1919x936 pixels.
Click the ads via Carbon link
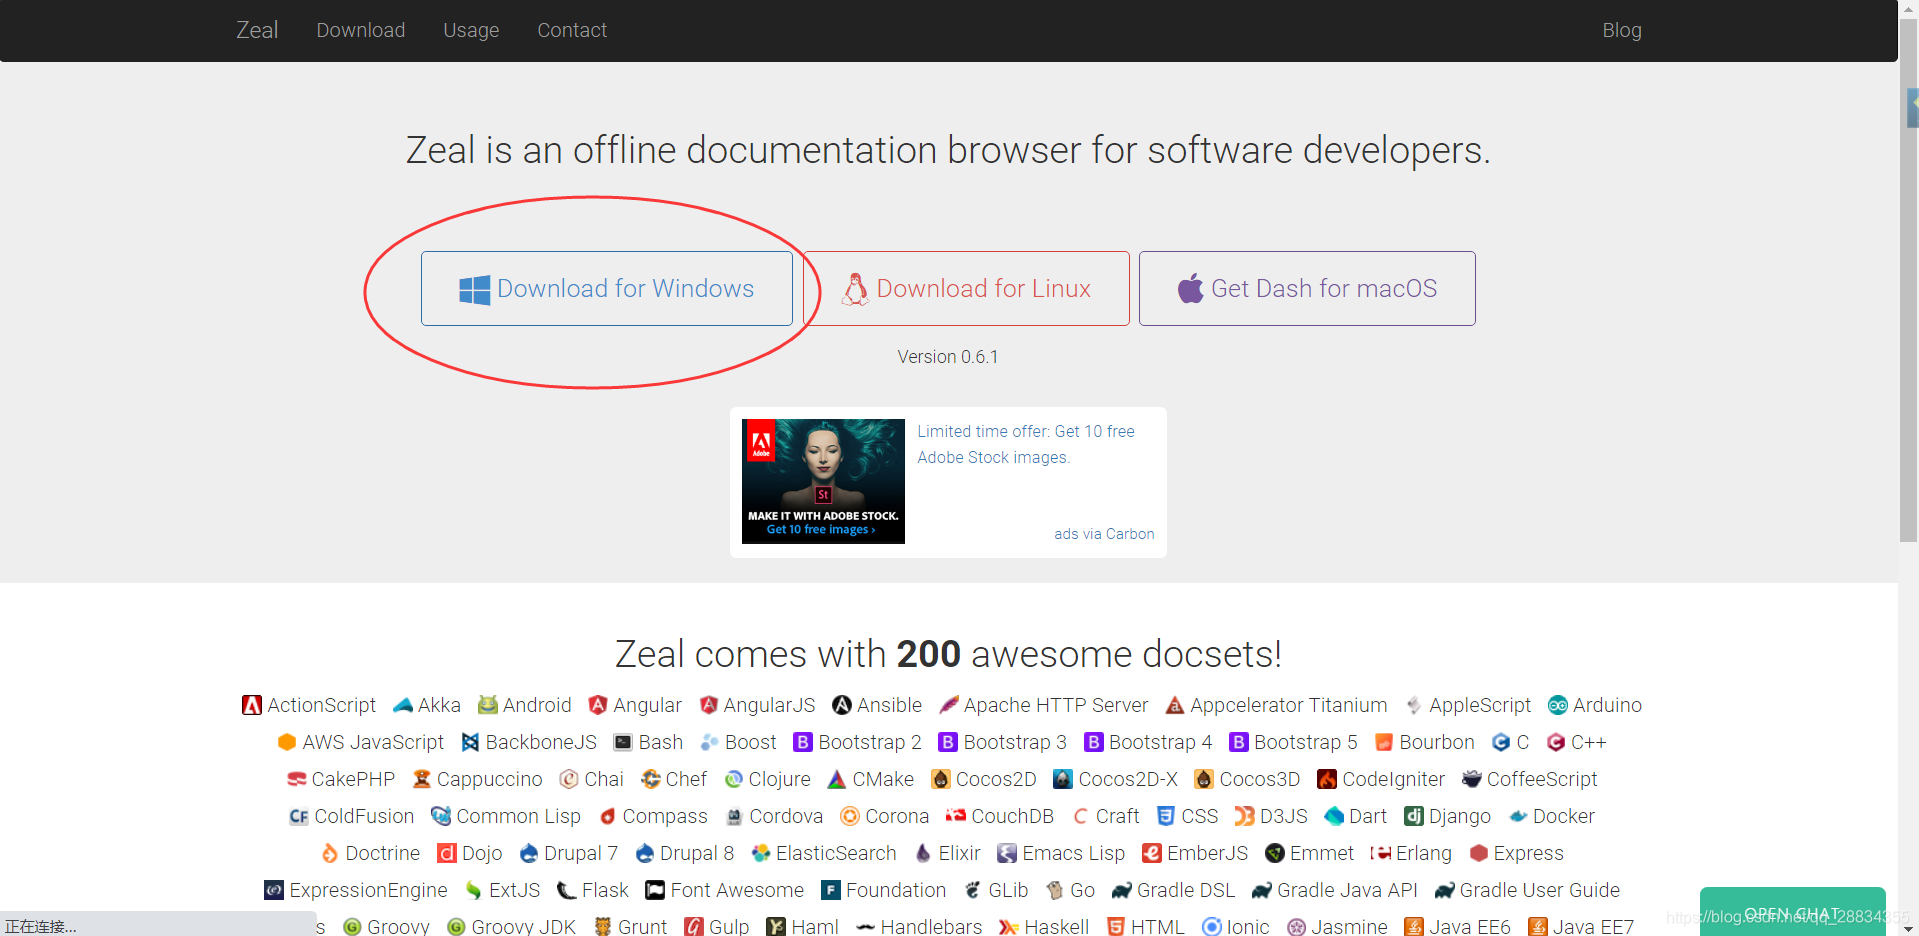click(x=1104, y=534)
